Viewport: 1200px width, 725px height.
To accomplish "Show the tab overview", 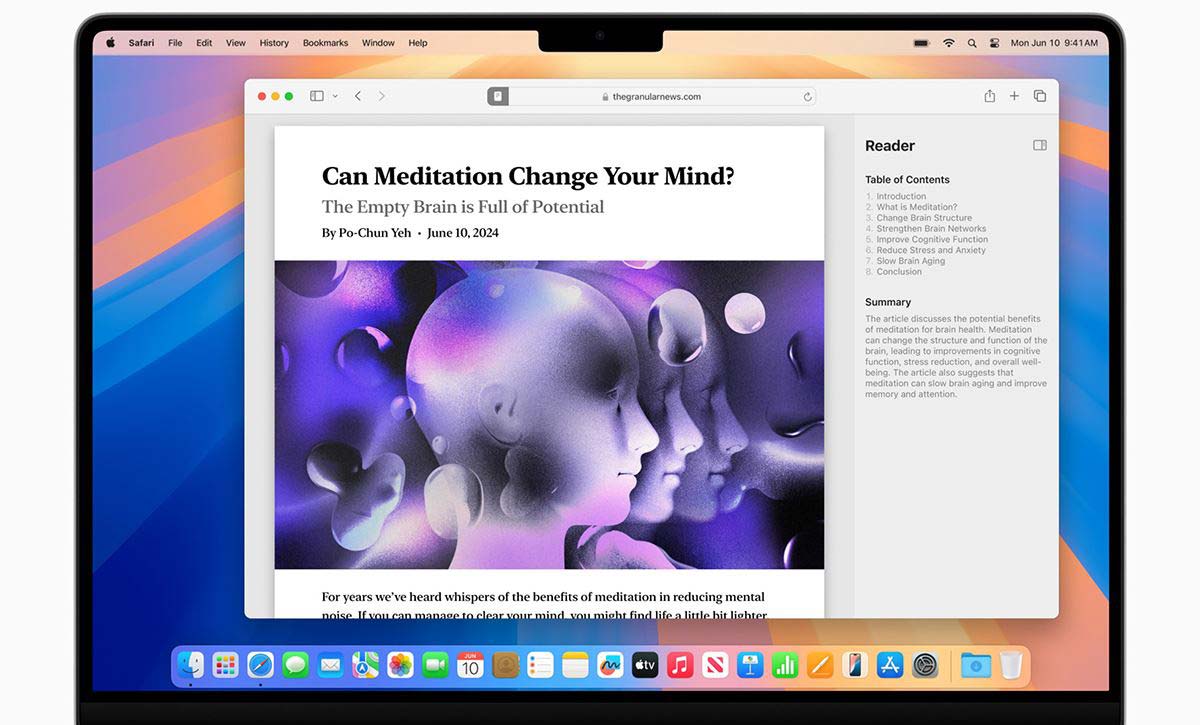I will [1039, 95].
